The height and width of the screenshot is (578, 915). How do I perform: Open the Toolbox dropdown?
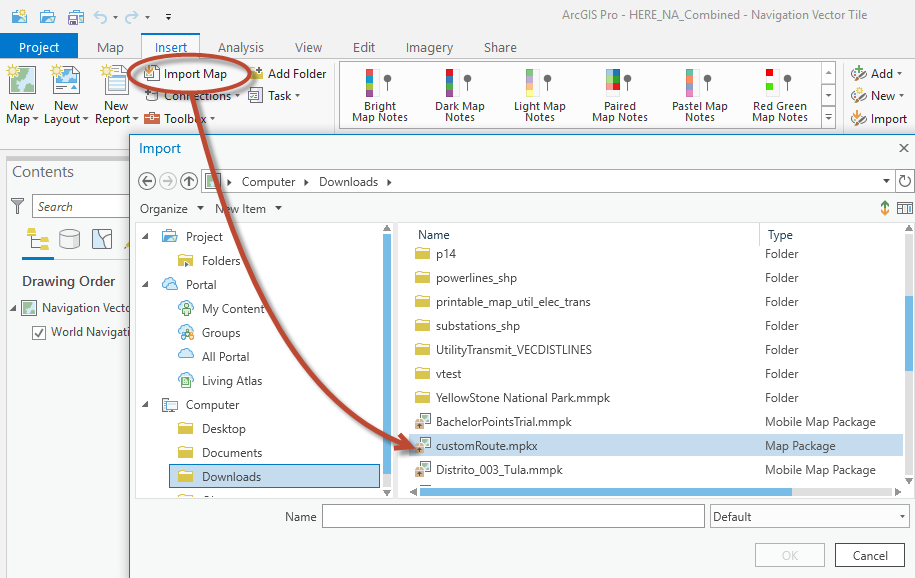pyautogui.click(x=180, y=119)
